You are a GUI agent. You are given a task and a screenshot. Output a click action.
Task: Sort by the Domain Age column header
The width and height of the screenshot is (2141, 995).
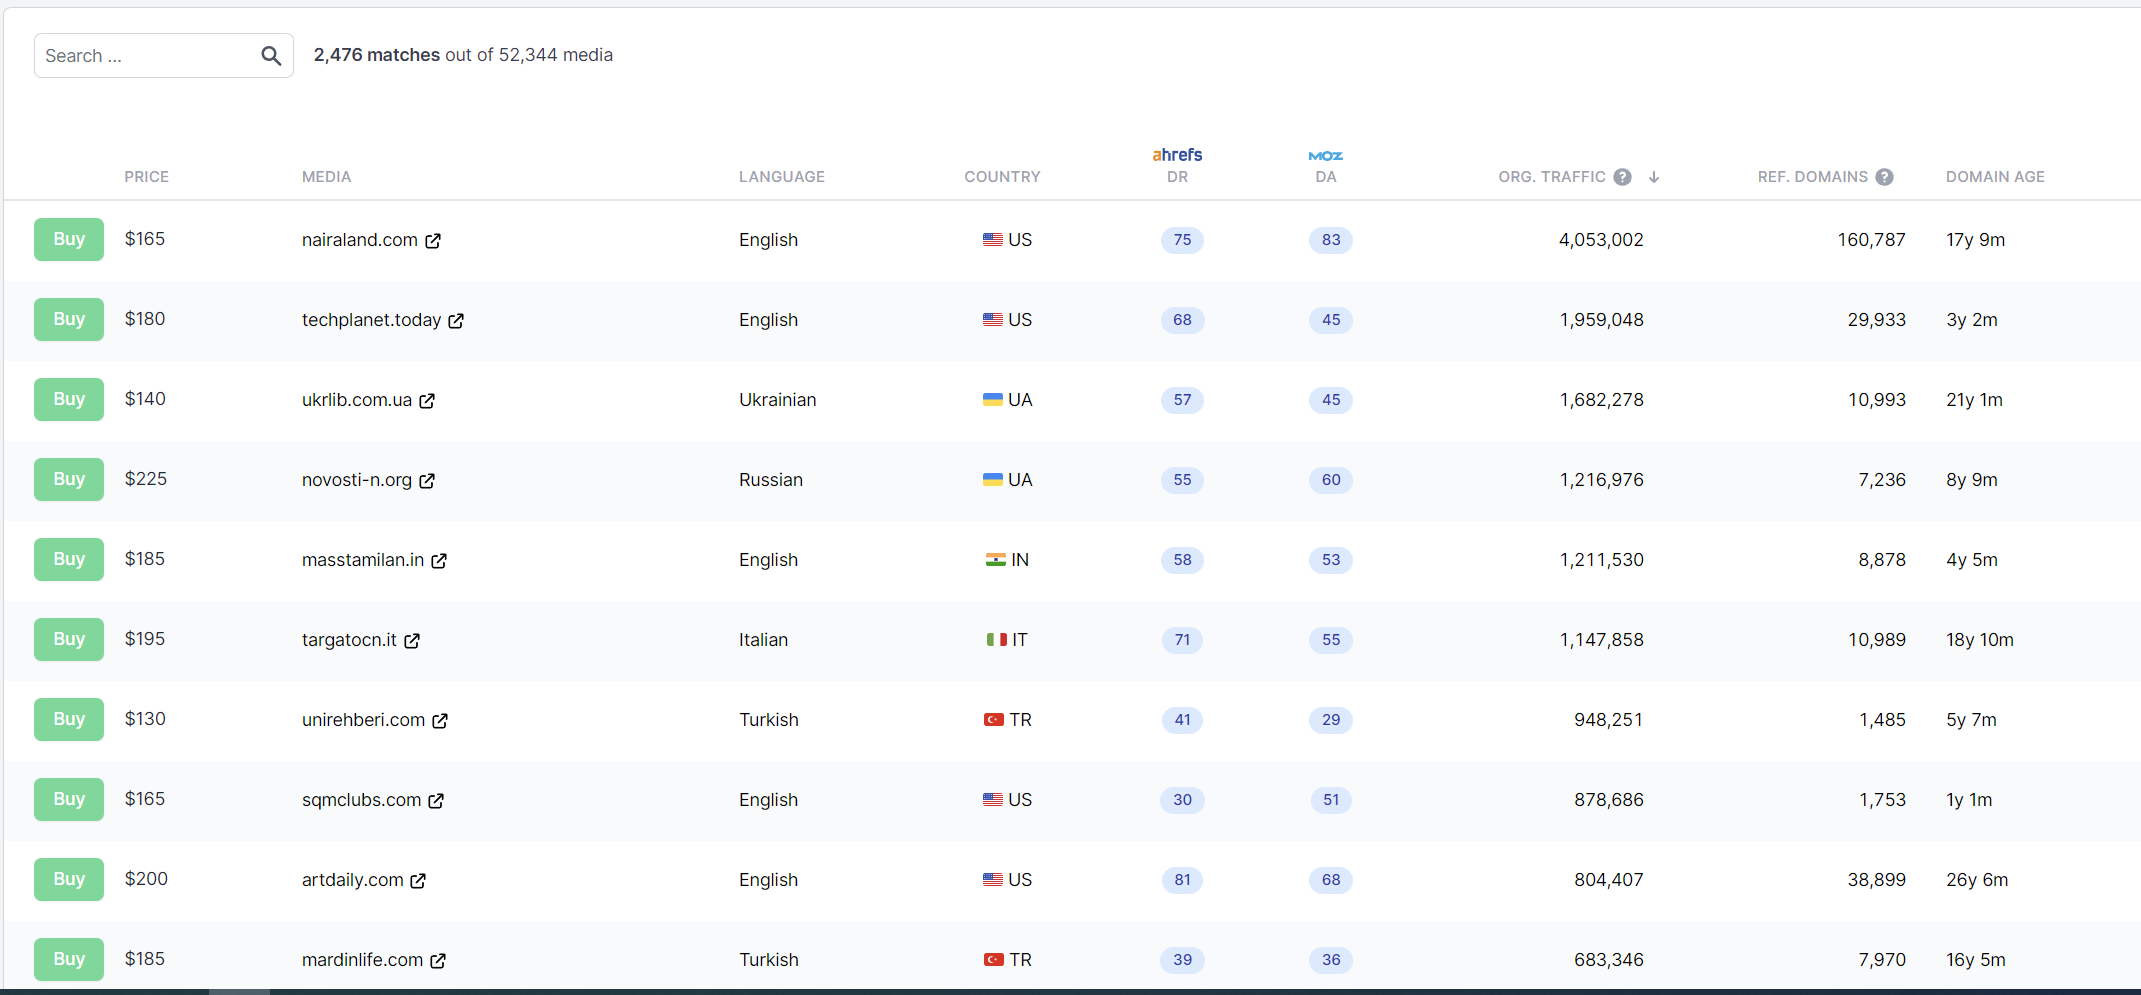point(1995,177)
